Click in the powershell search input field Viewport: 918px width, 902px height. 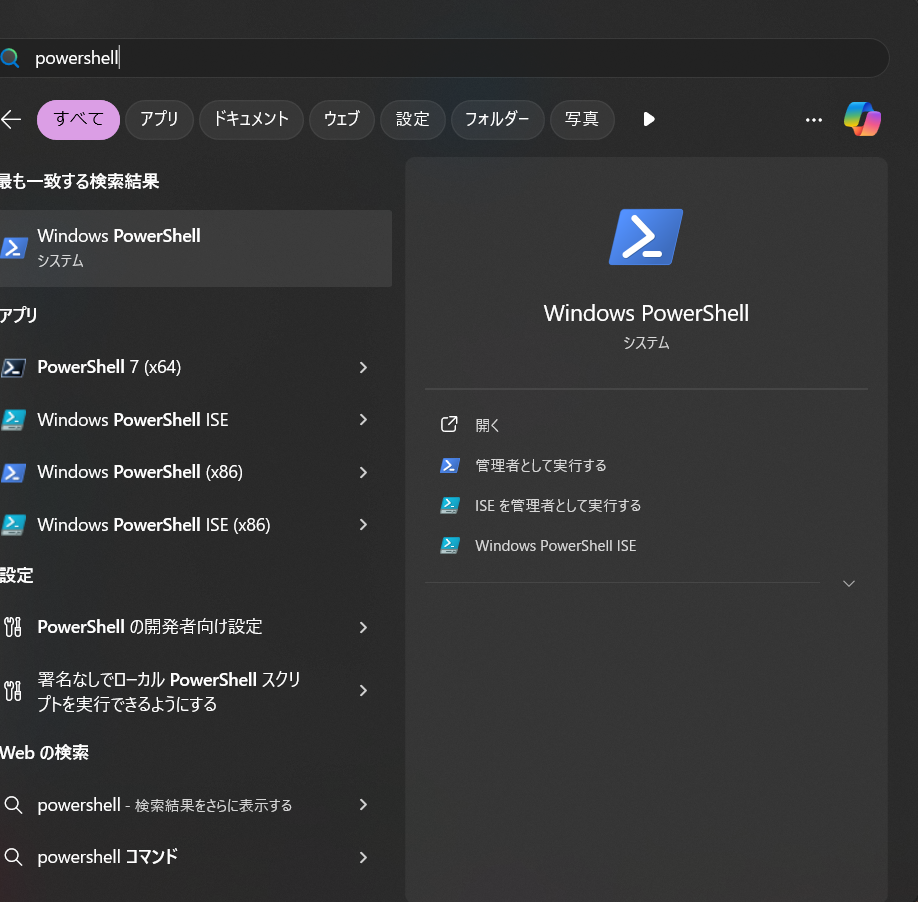pyautogui.click(x=445, y=58)
